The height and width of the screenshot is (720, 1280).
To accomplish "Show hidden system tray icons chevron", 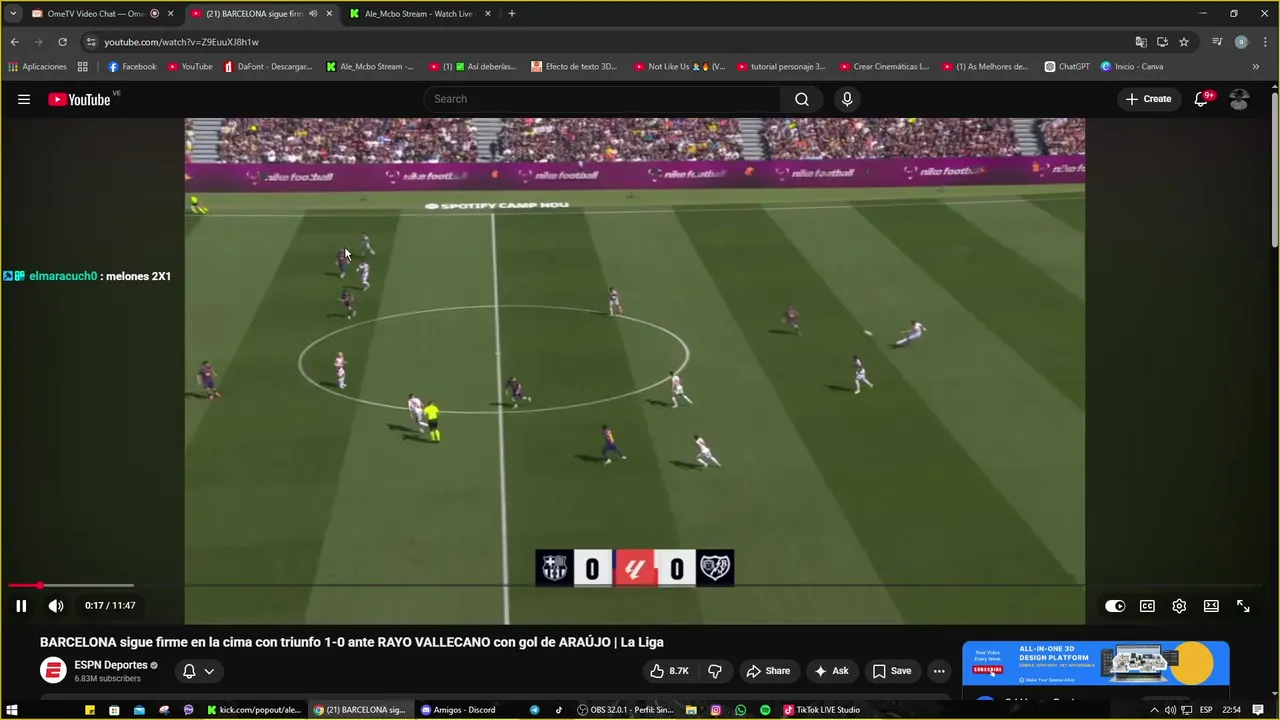I will coord(1155,710).
